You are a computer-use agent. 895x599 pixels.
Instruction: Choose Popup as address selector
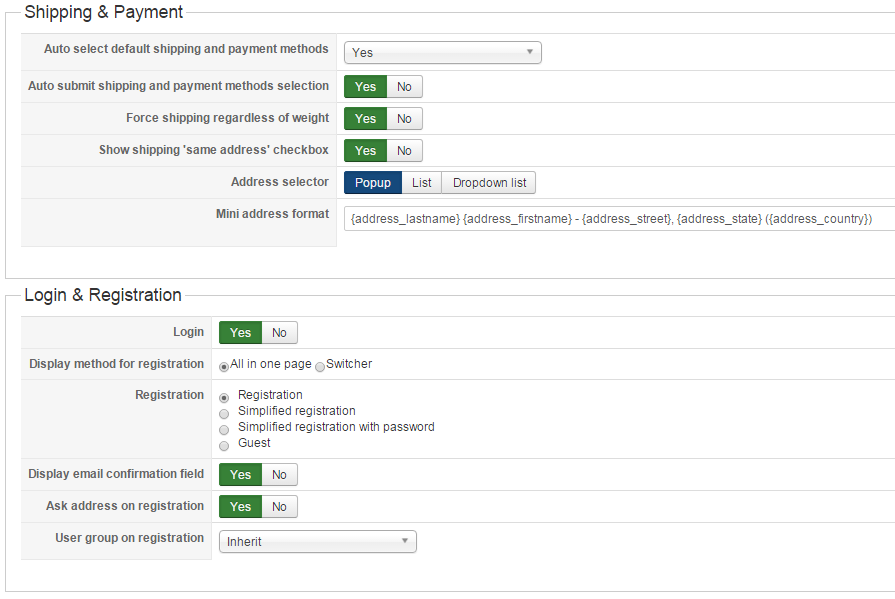[373, 183]
